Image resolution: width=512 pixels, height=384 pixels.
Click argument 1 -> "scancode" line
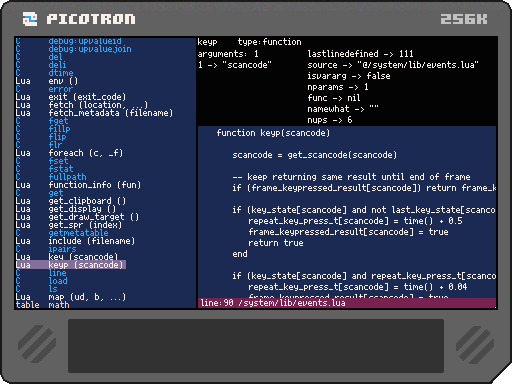[235, 65]
